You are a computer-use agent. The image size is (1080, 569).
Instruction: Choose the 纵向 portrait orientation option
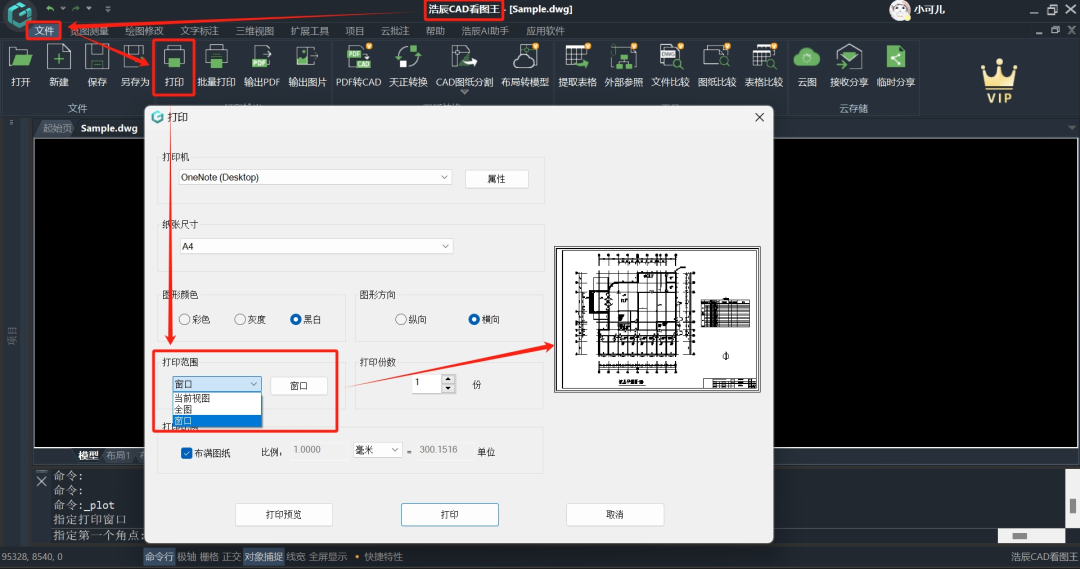(x=401, y=320)
